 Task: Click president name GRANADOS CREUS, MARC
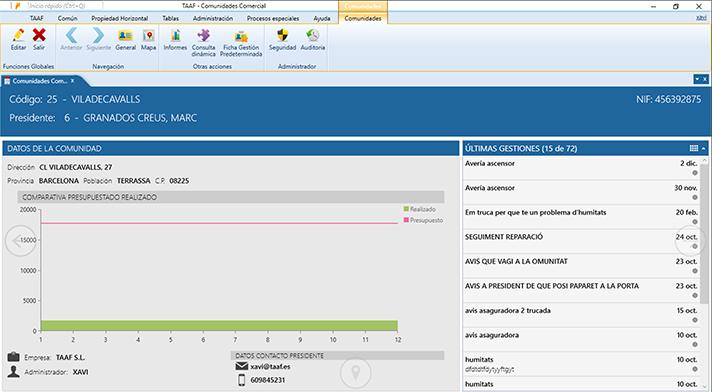coord(140,118)
